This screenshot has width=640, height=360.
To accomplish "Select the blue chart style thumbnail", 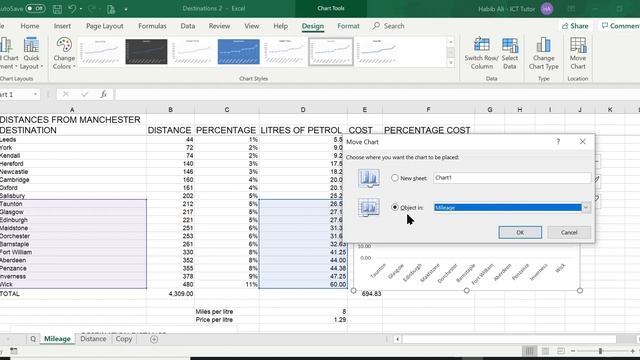I will tap(238, 51).
